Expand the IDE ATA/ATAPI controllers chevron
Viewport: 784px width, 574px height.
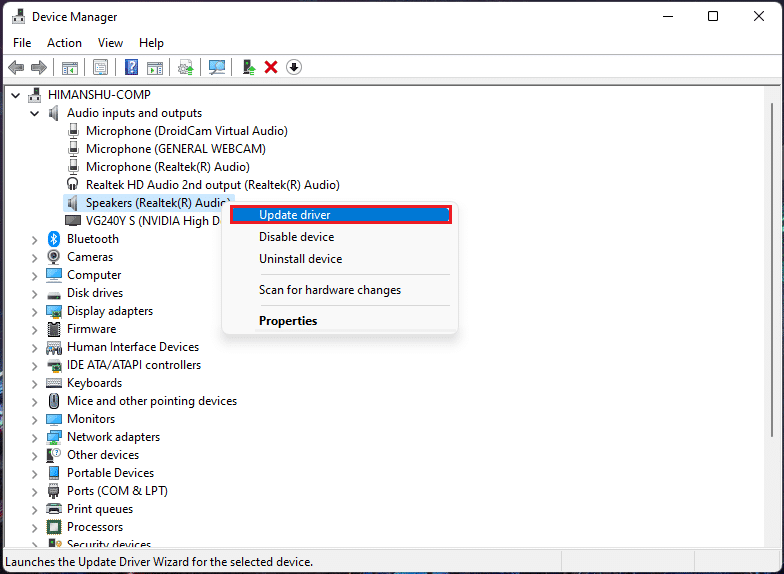(34, 366)
